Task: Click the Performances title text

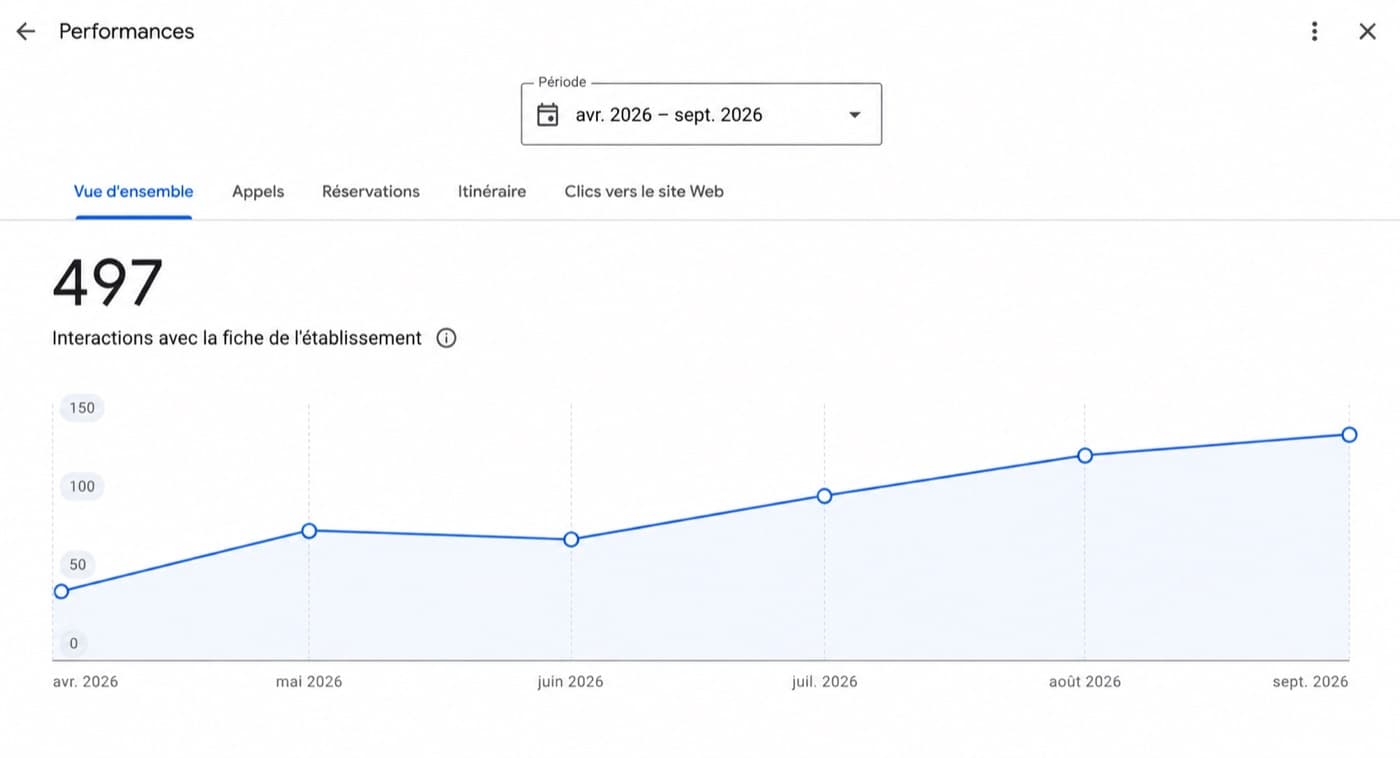Action: click(127, 31)
